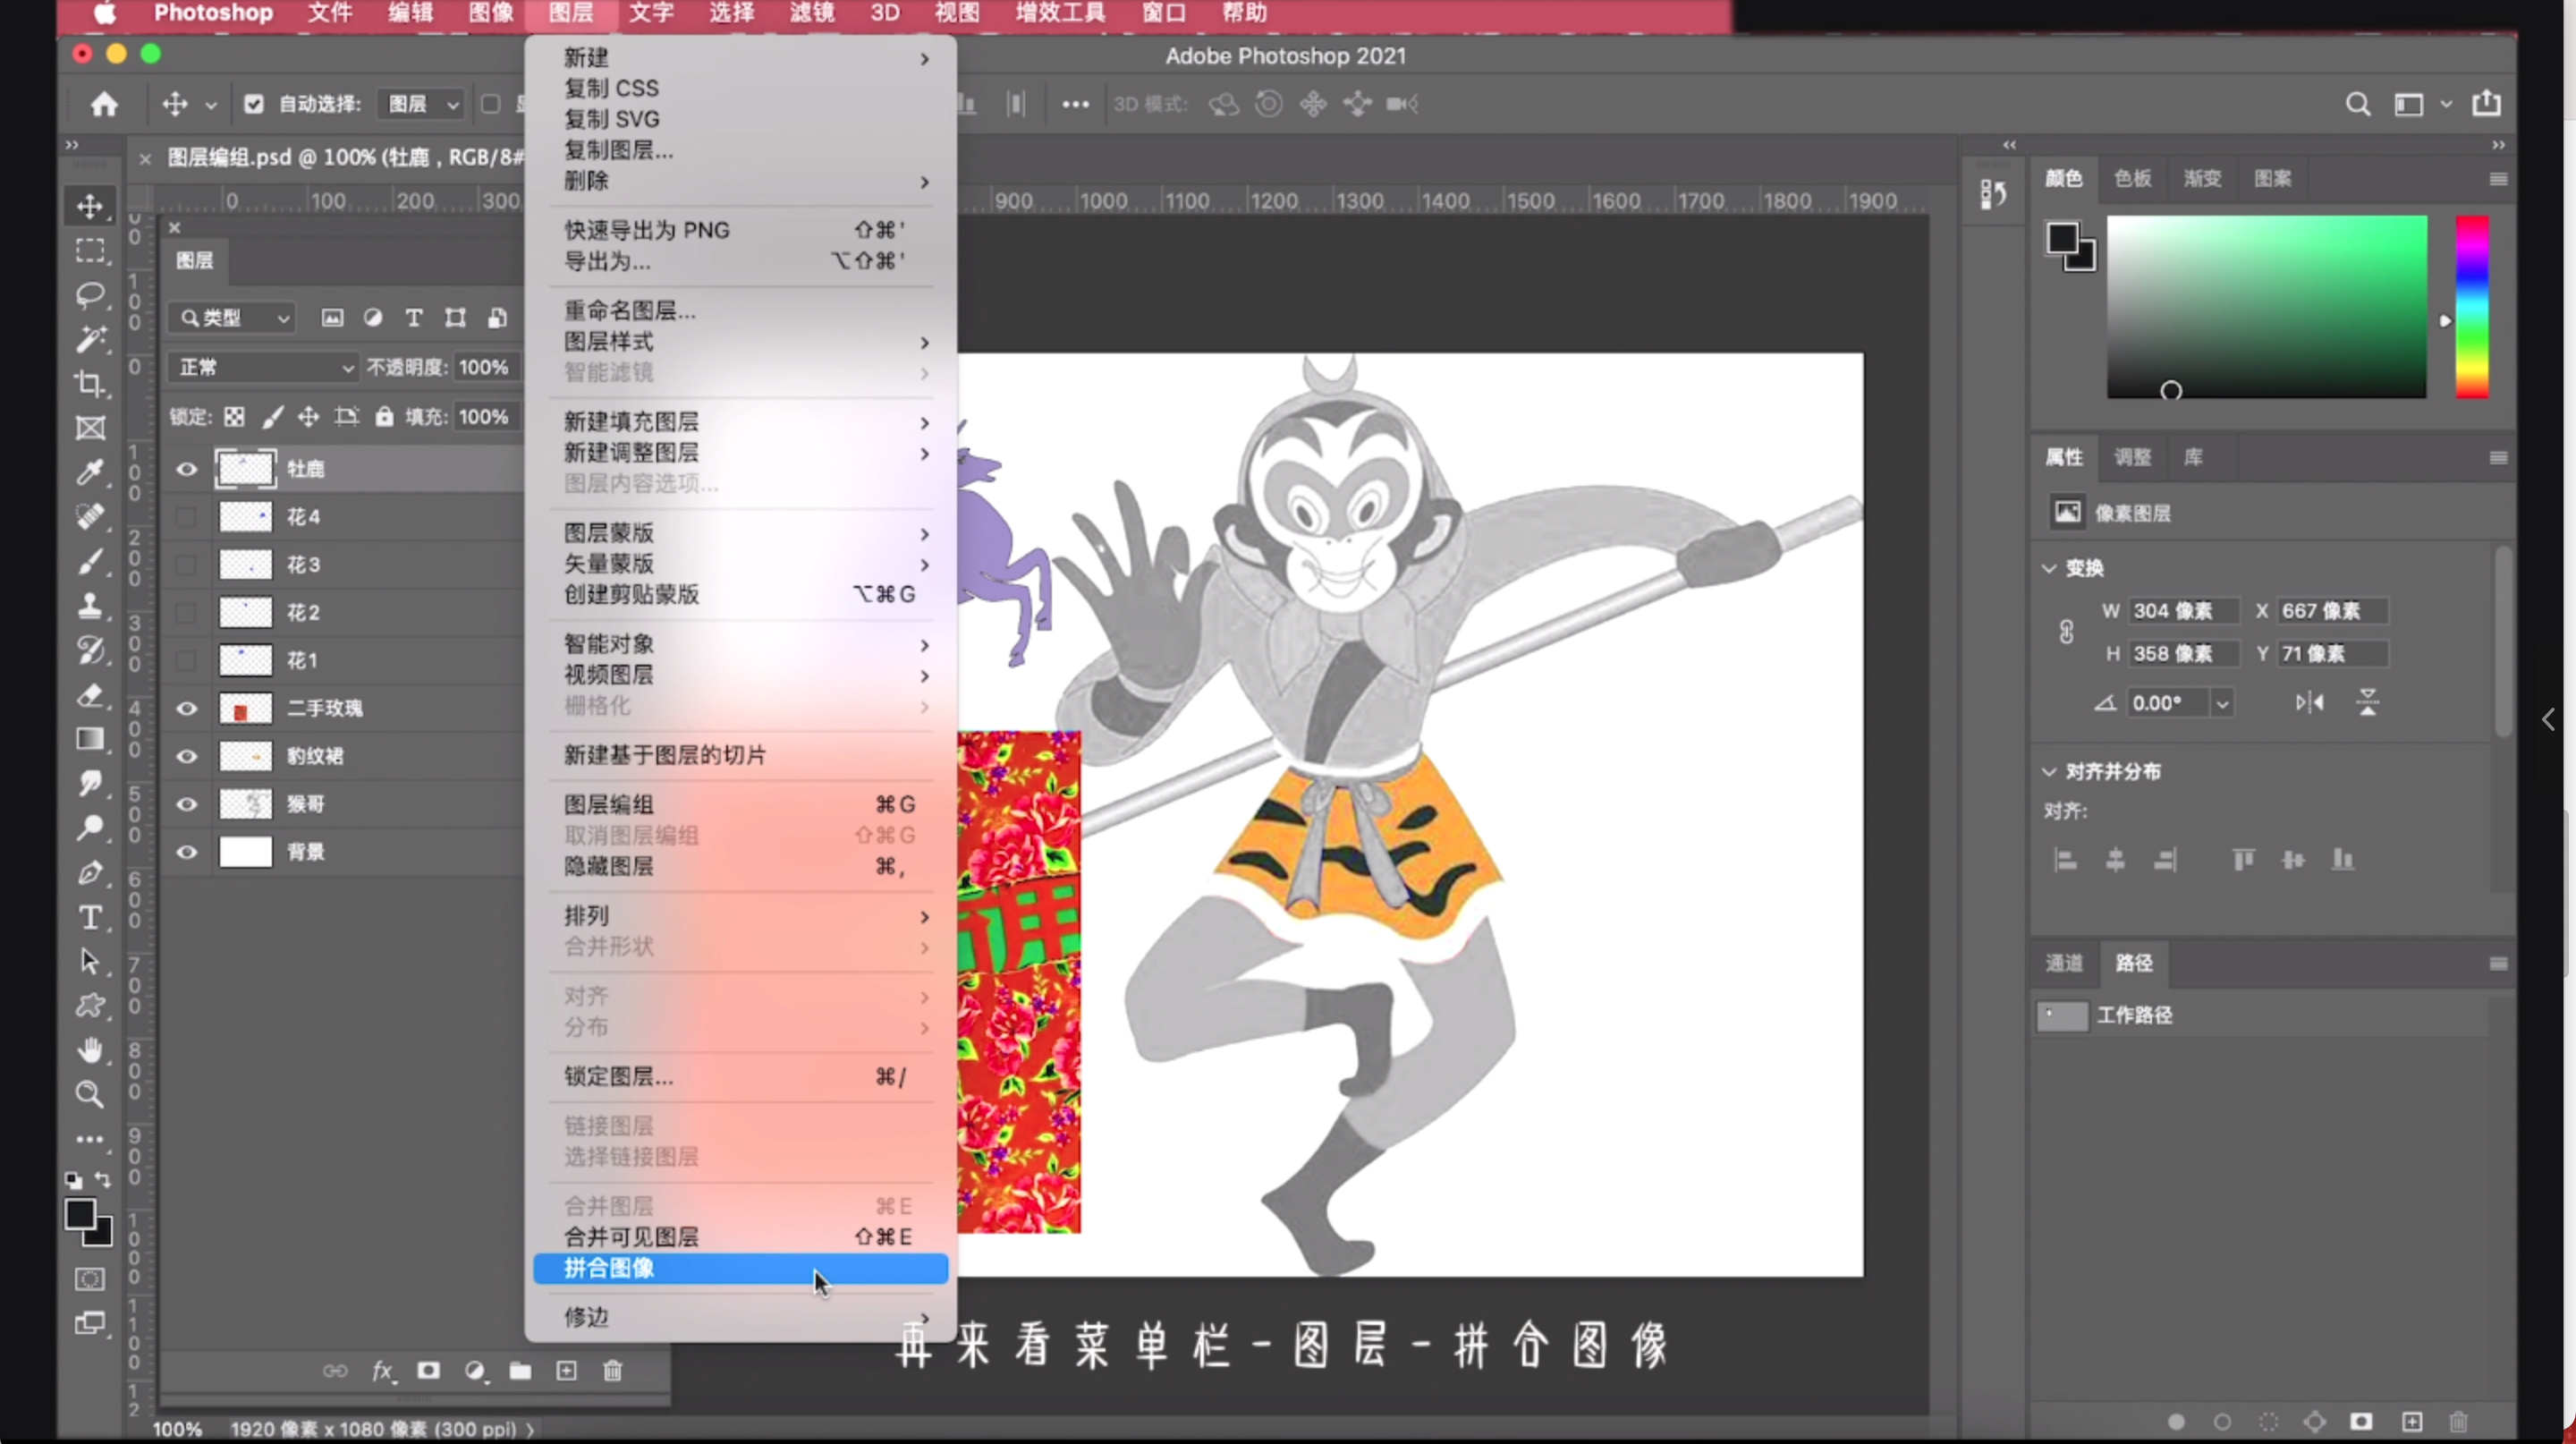Click the 二手玫瑰 layer thumbnail
This screenshot has height=1444, width=2576.
click(245, 708)
